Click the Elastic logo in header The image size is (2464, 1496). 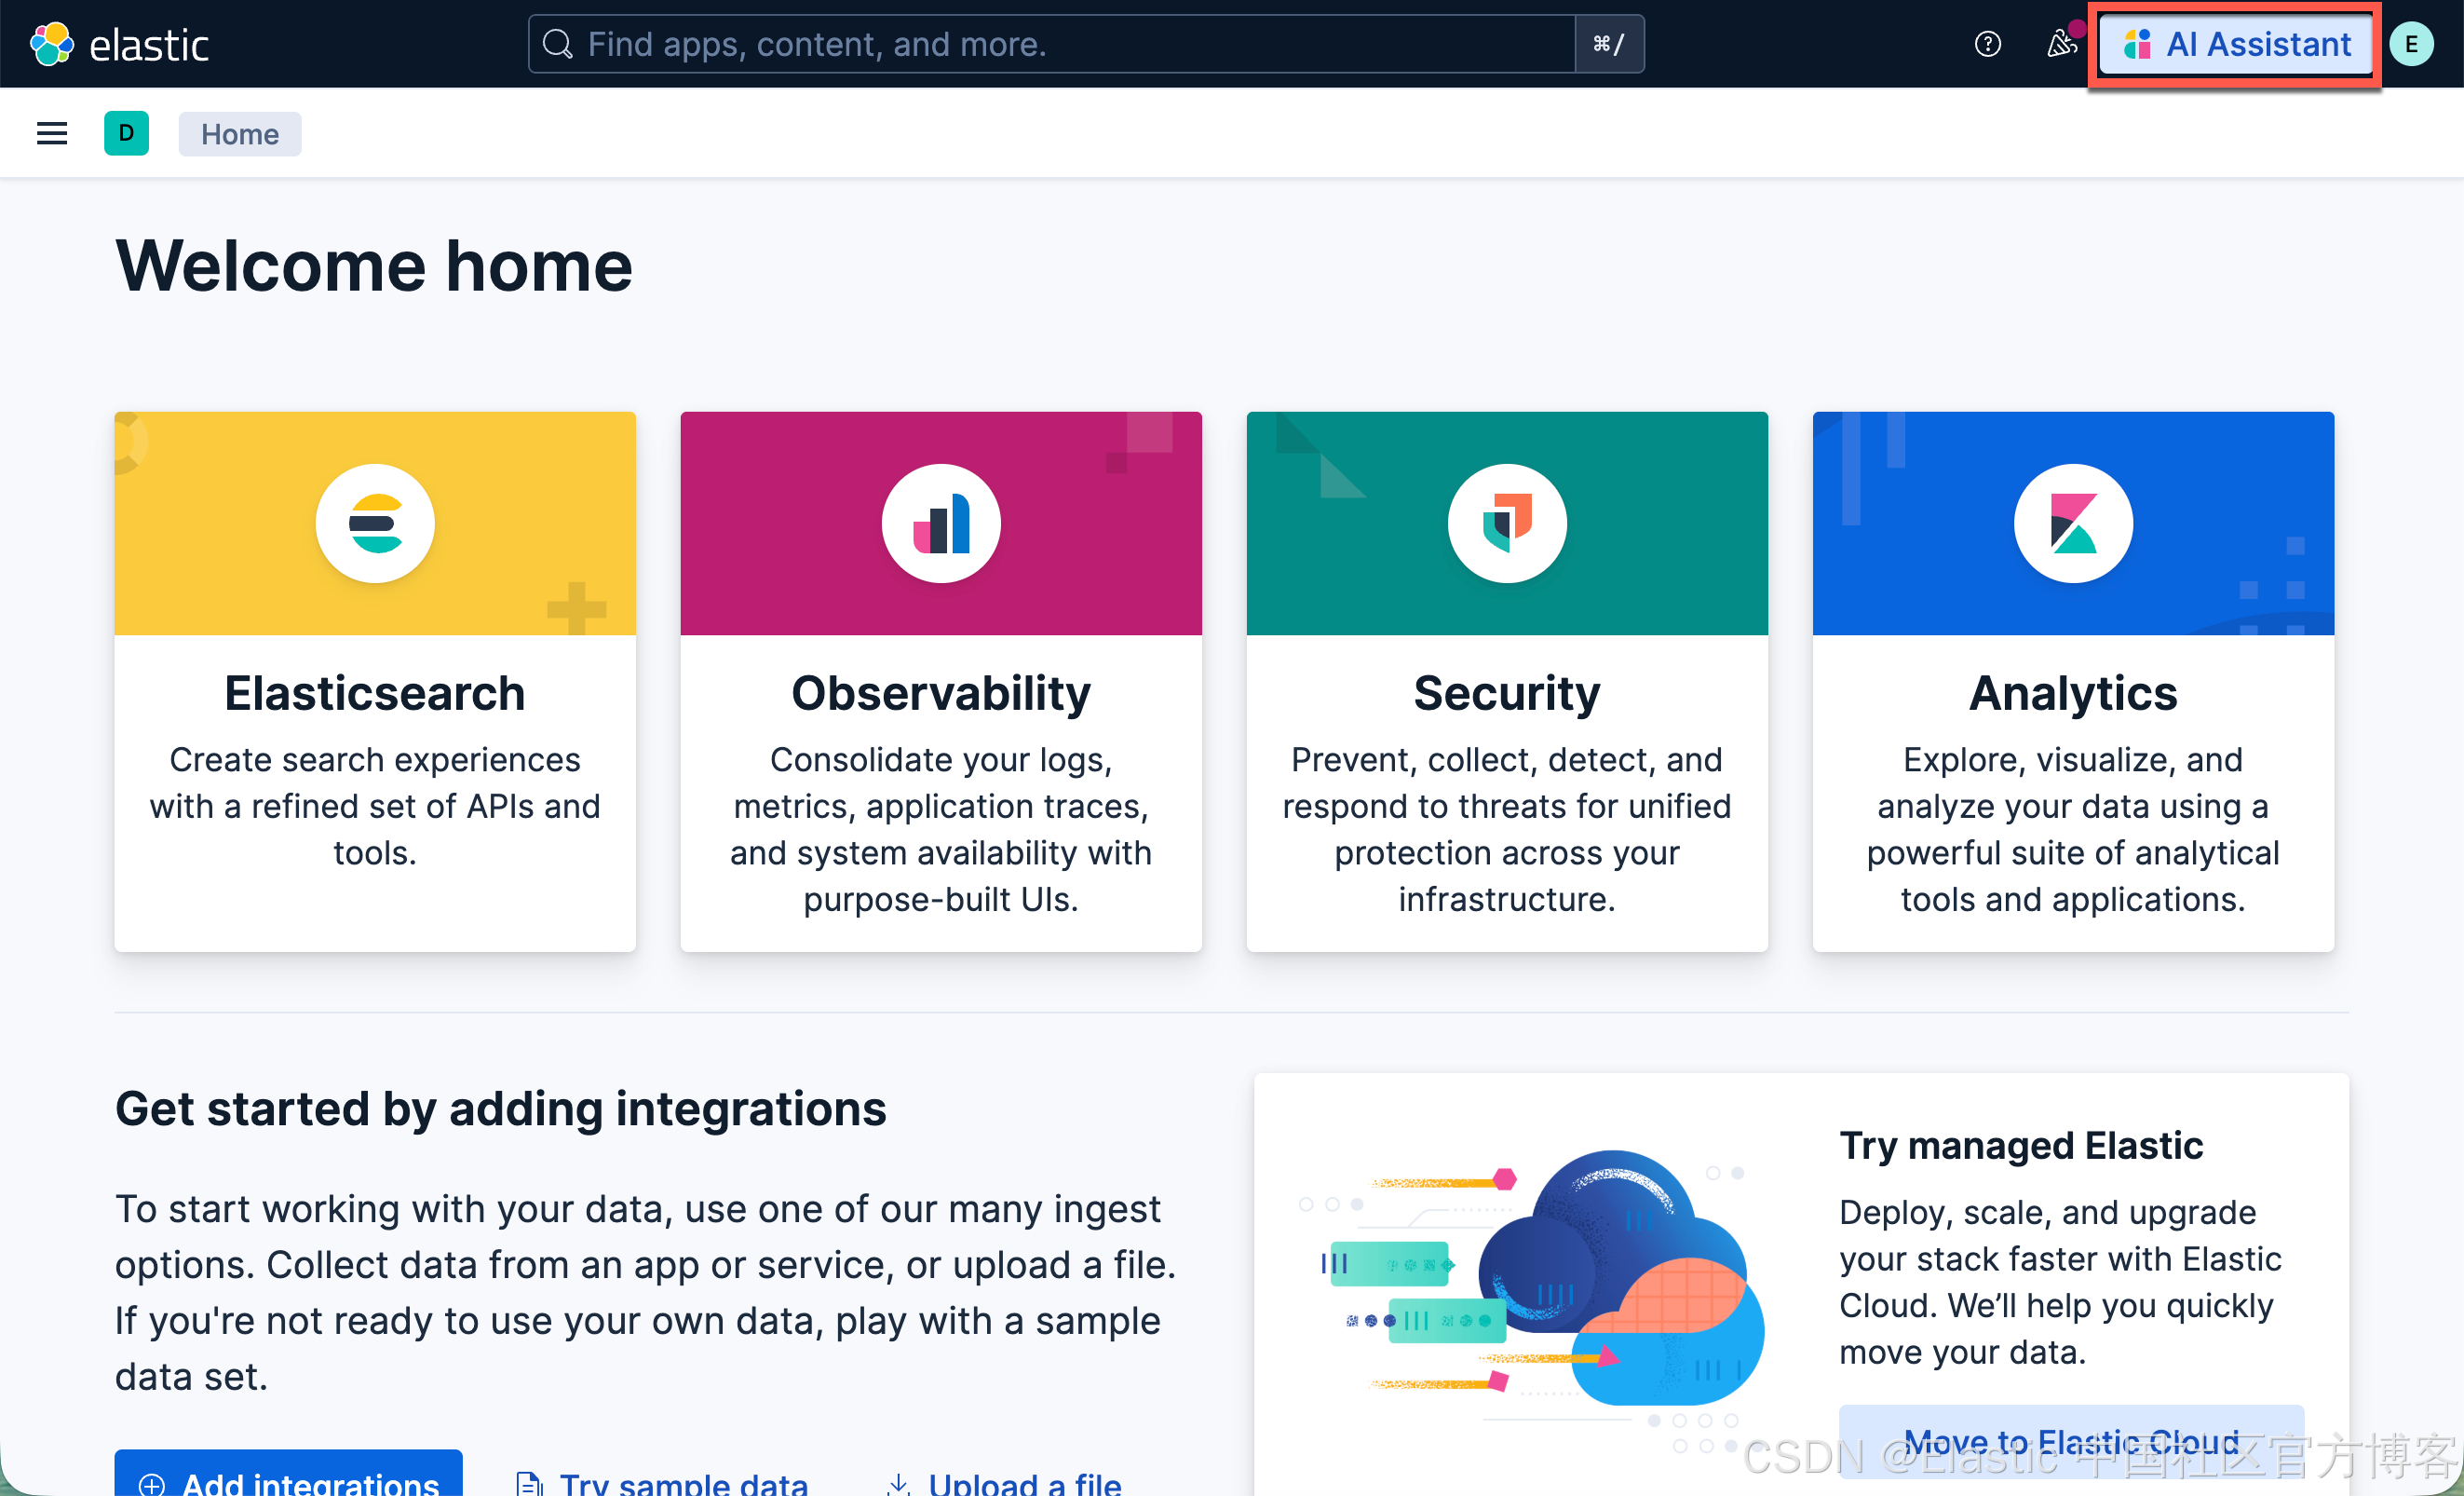point(118,44)
